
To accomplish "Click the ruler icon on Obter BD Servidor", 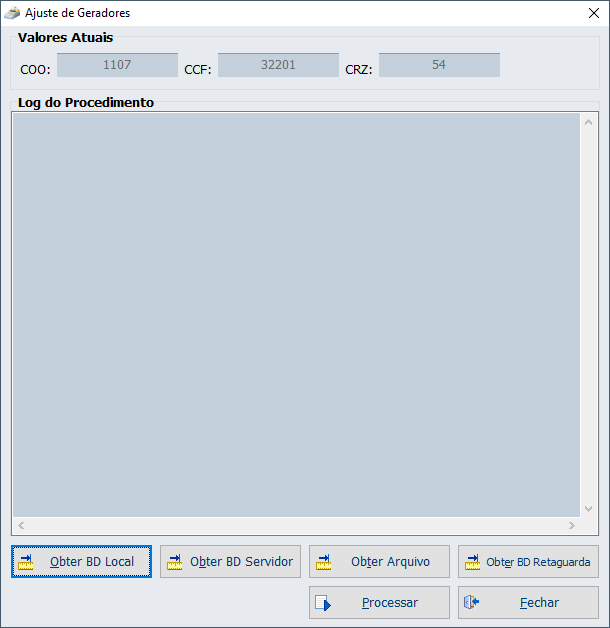I will (x=175, y=562).
